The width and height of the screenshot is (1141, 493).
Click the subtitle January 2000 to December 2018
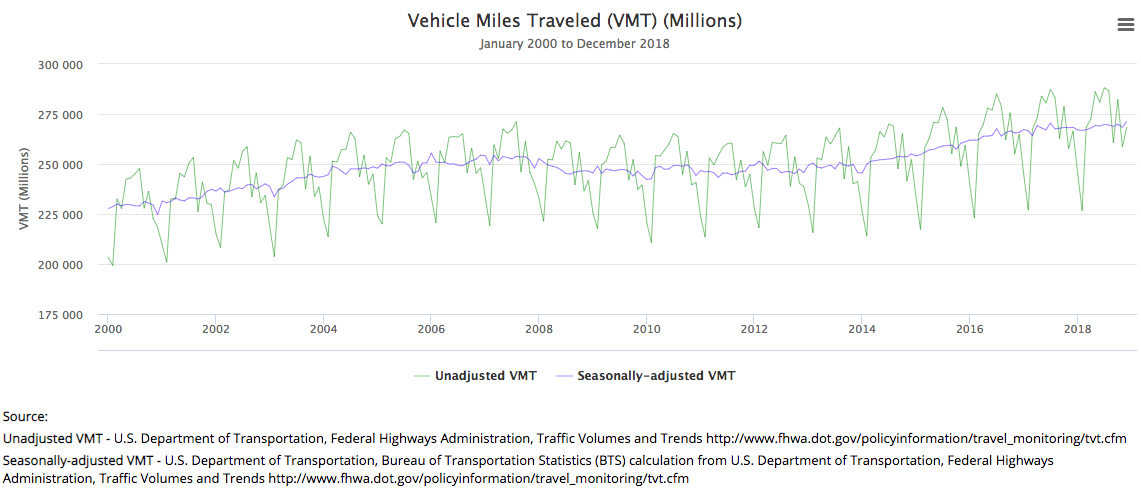click(574, 44)
